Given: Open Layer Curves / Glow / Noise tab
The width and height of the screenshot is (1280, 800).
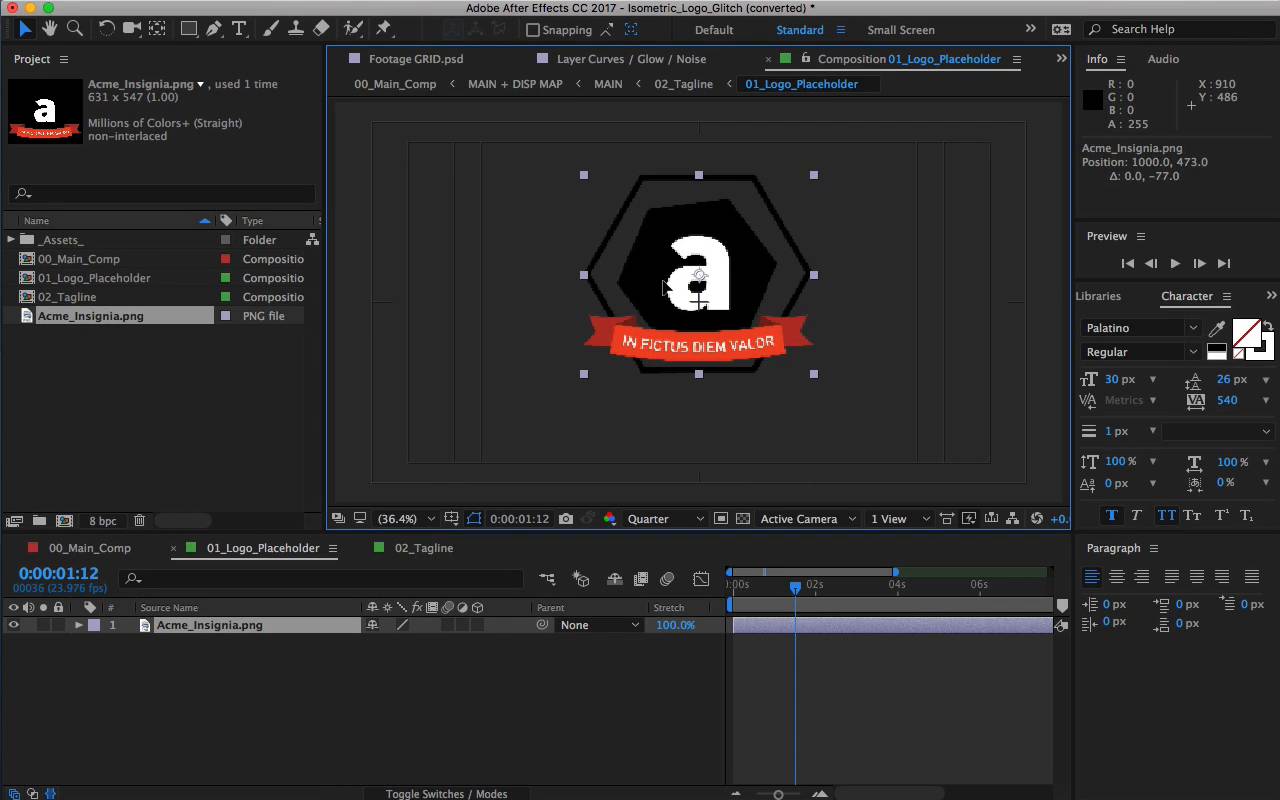Looking at the screenshot, I should tap(631, 59).
